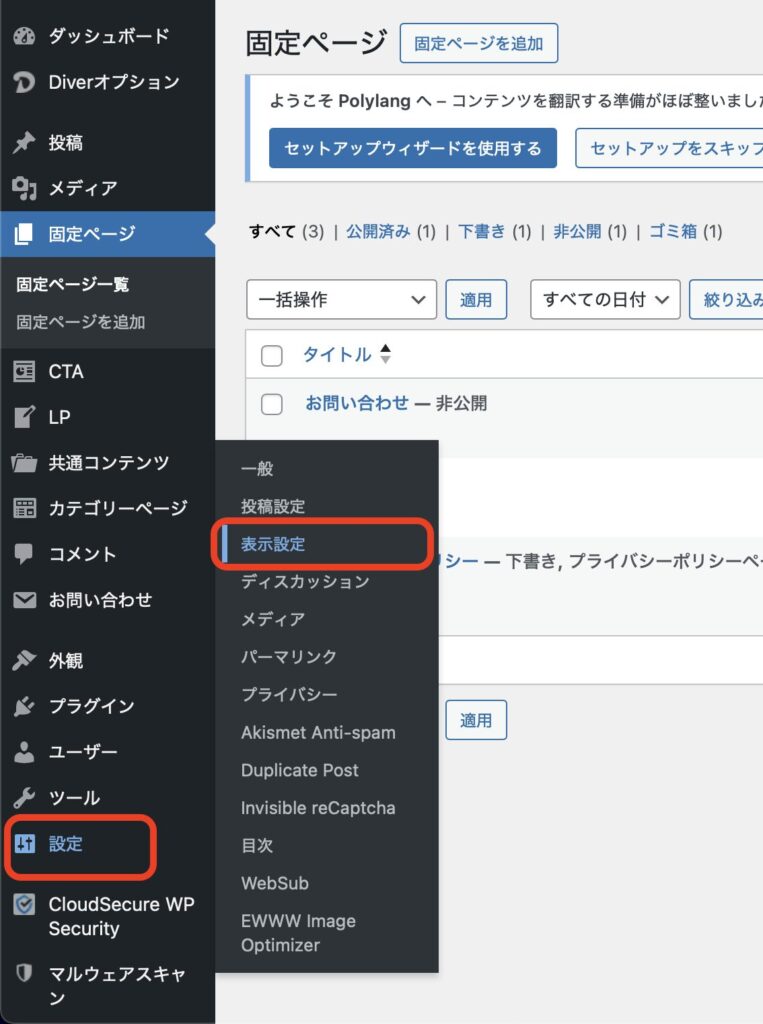The image size is (763, 1024).
Task: Check the お問い合わせ page row checkbox
Action: coord(272,404)
